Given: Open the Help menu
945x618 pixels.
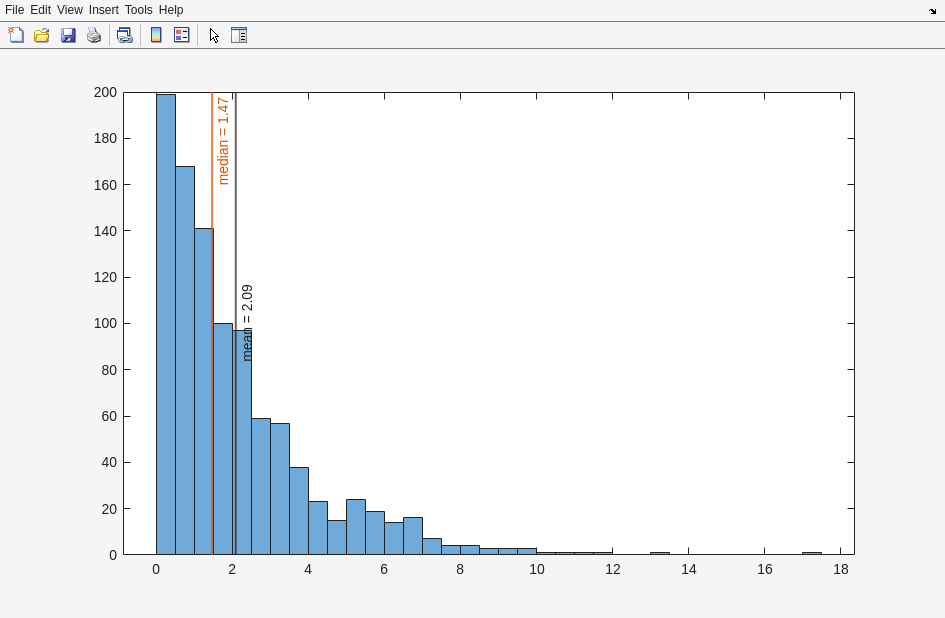Looking at the screenshot, I should pyautogui.click(x=171, y=10).
